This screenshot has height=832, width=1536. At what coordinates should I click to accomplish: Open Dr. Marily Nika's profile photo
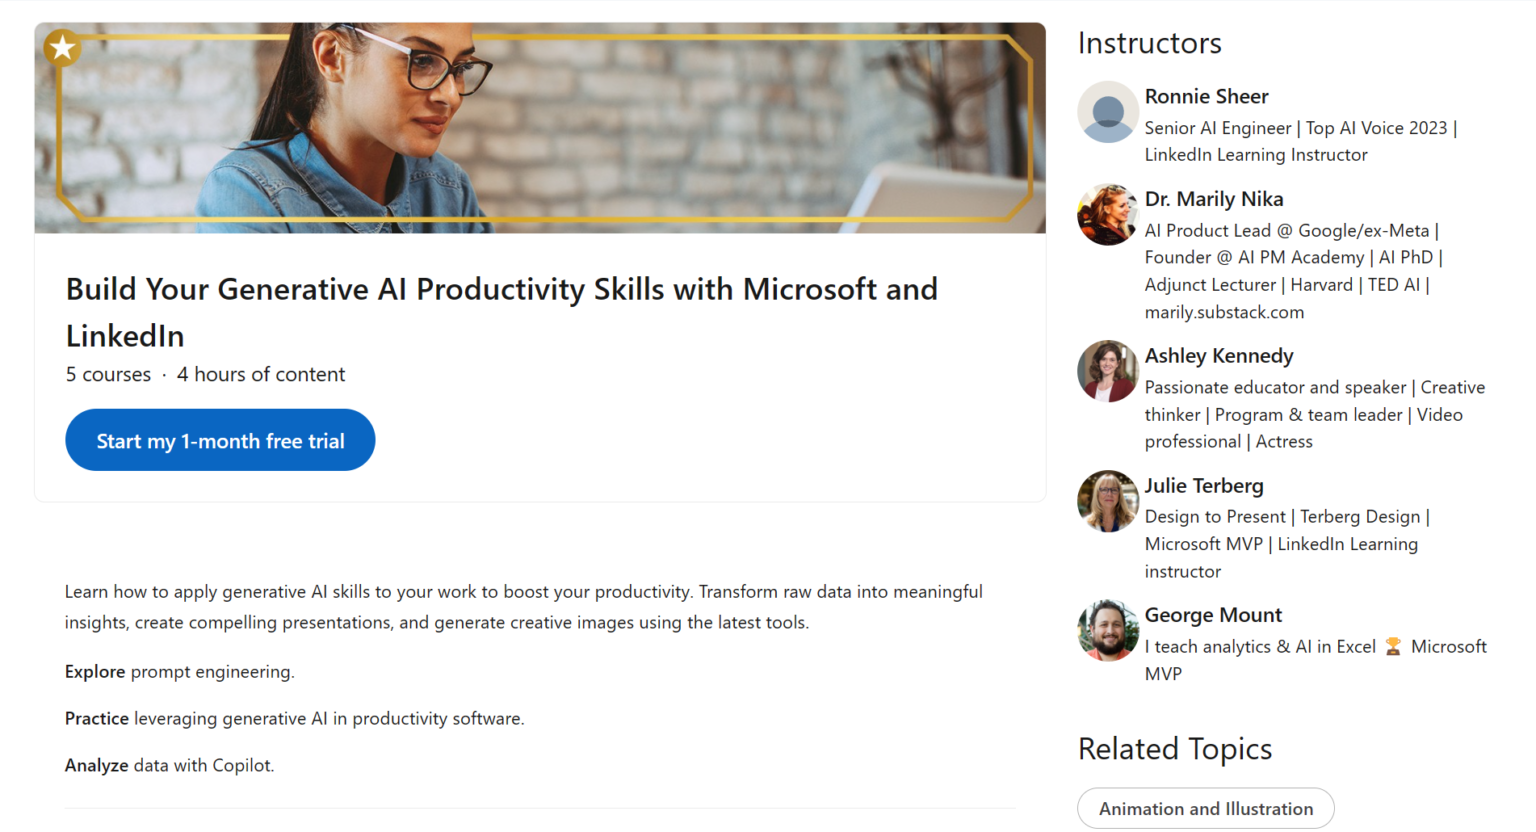click(x=1107, y=215)
